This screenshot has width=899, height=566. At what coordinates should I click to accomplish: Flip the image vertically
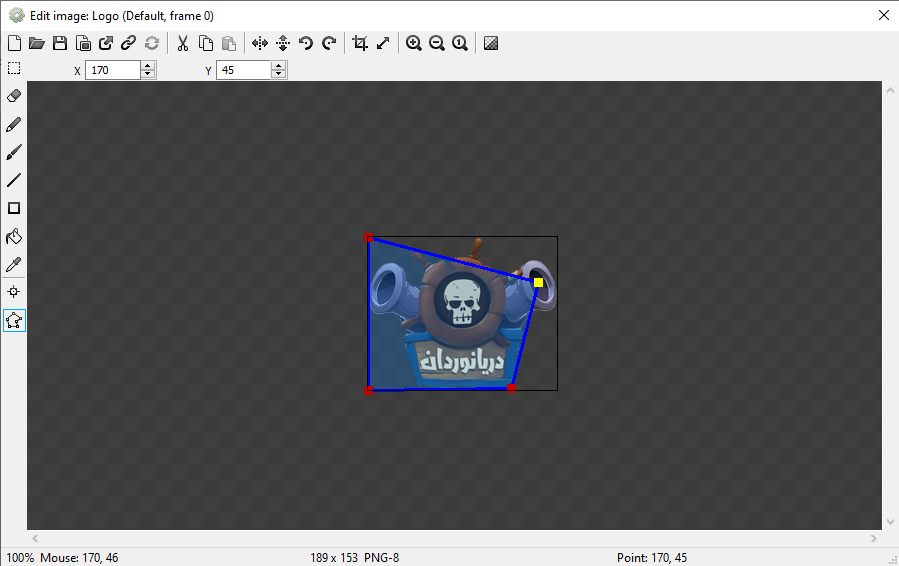283,43
